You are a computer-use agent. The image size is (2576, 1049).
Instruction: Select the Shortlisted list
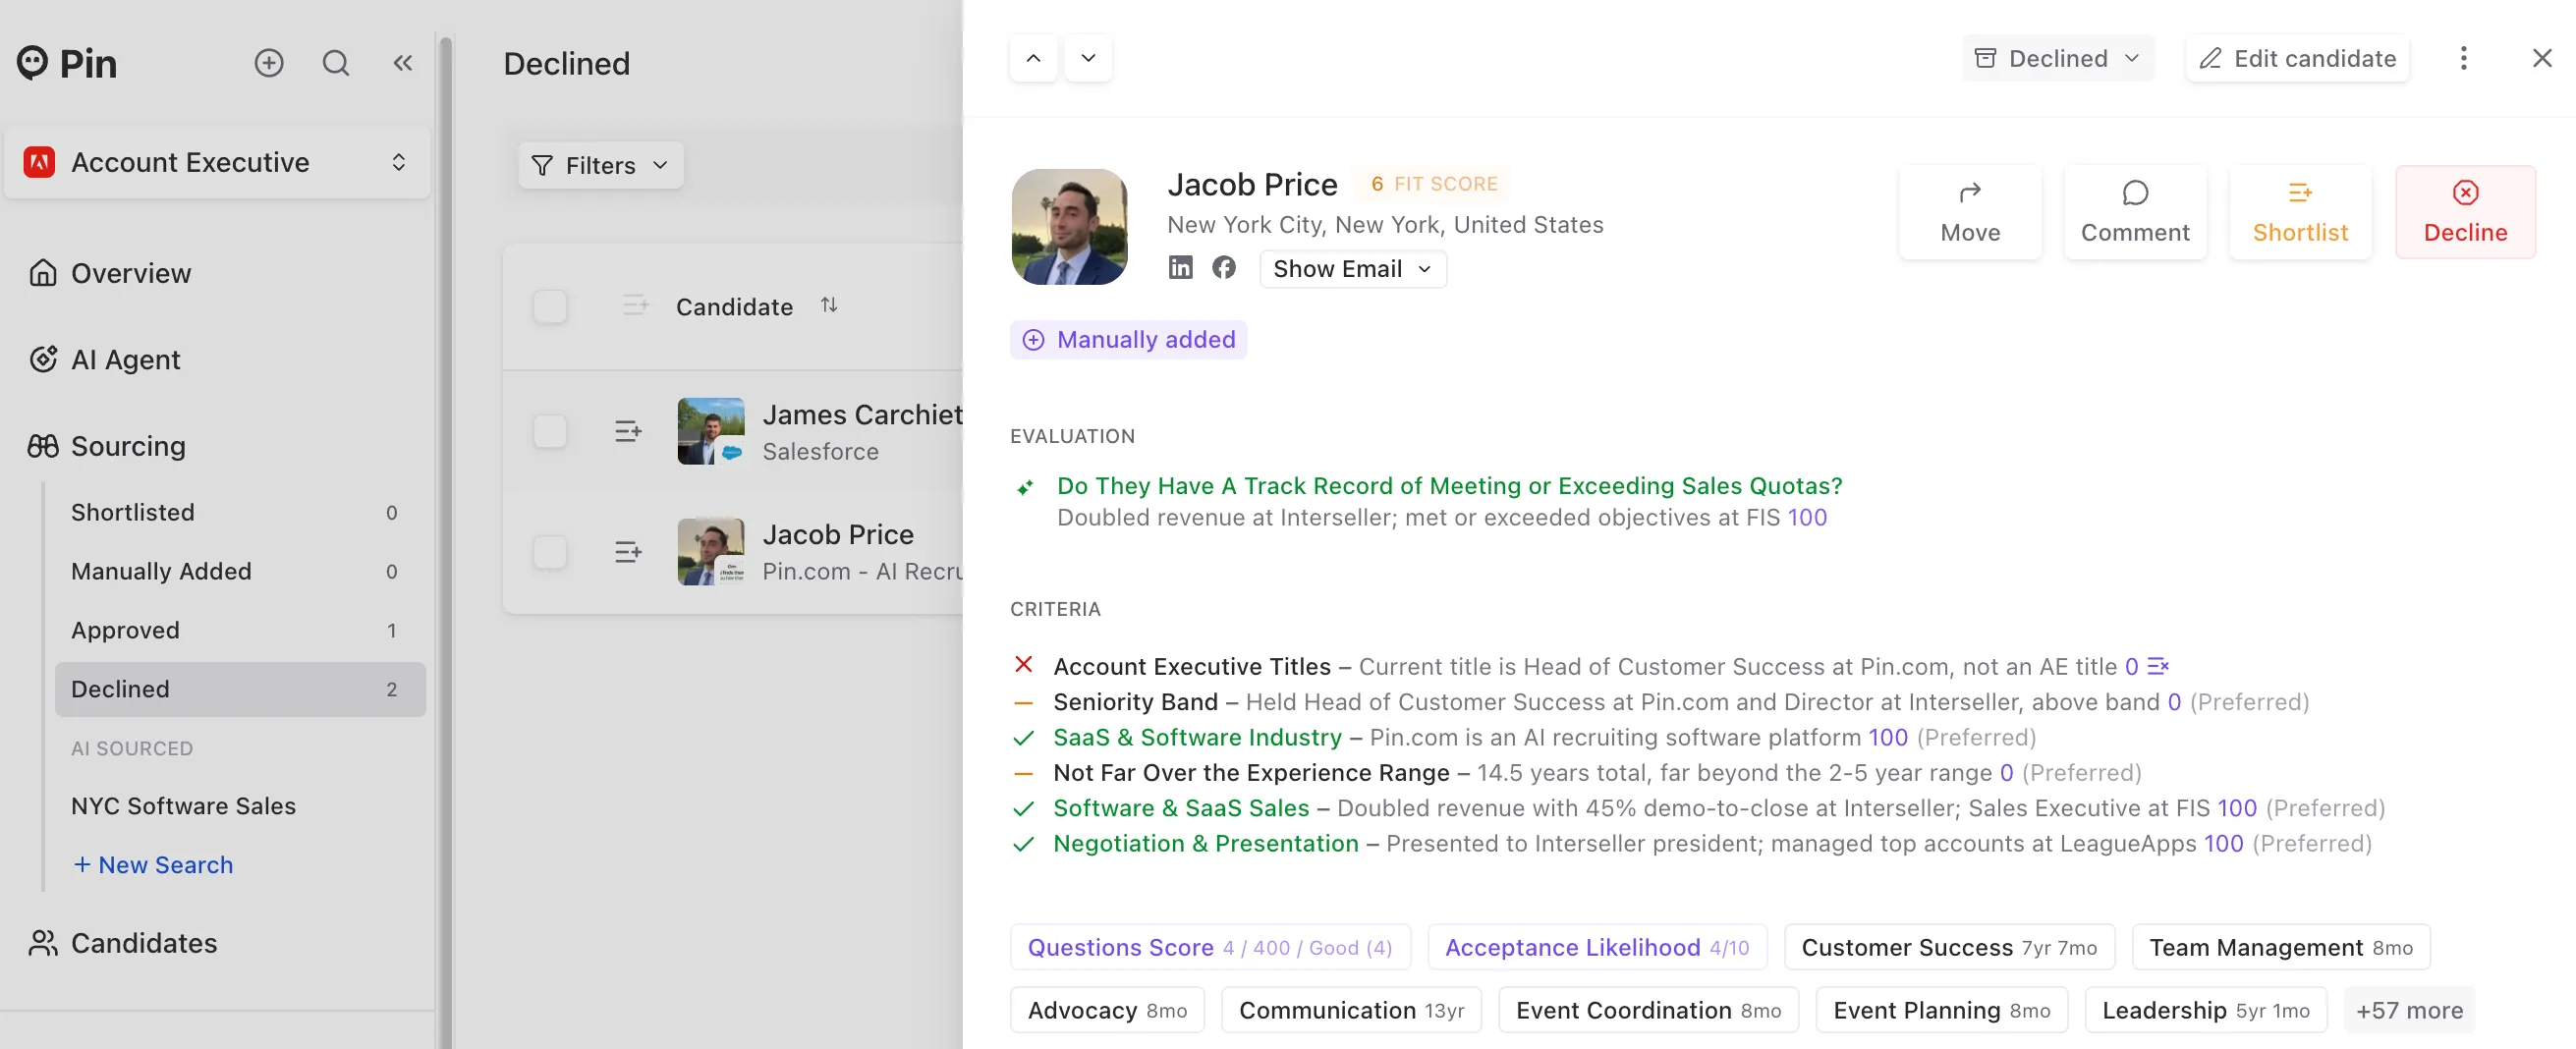[x=240, y=512]
